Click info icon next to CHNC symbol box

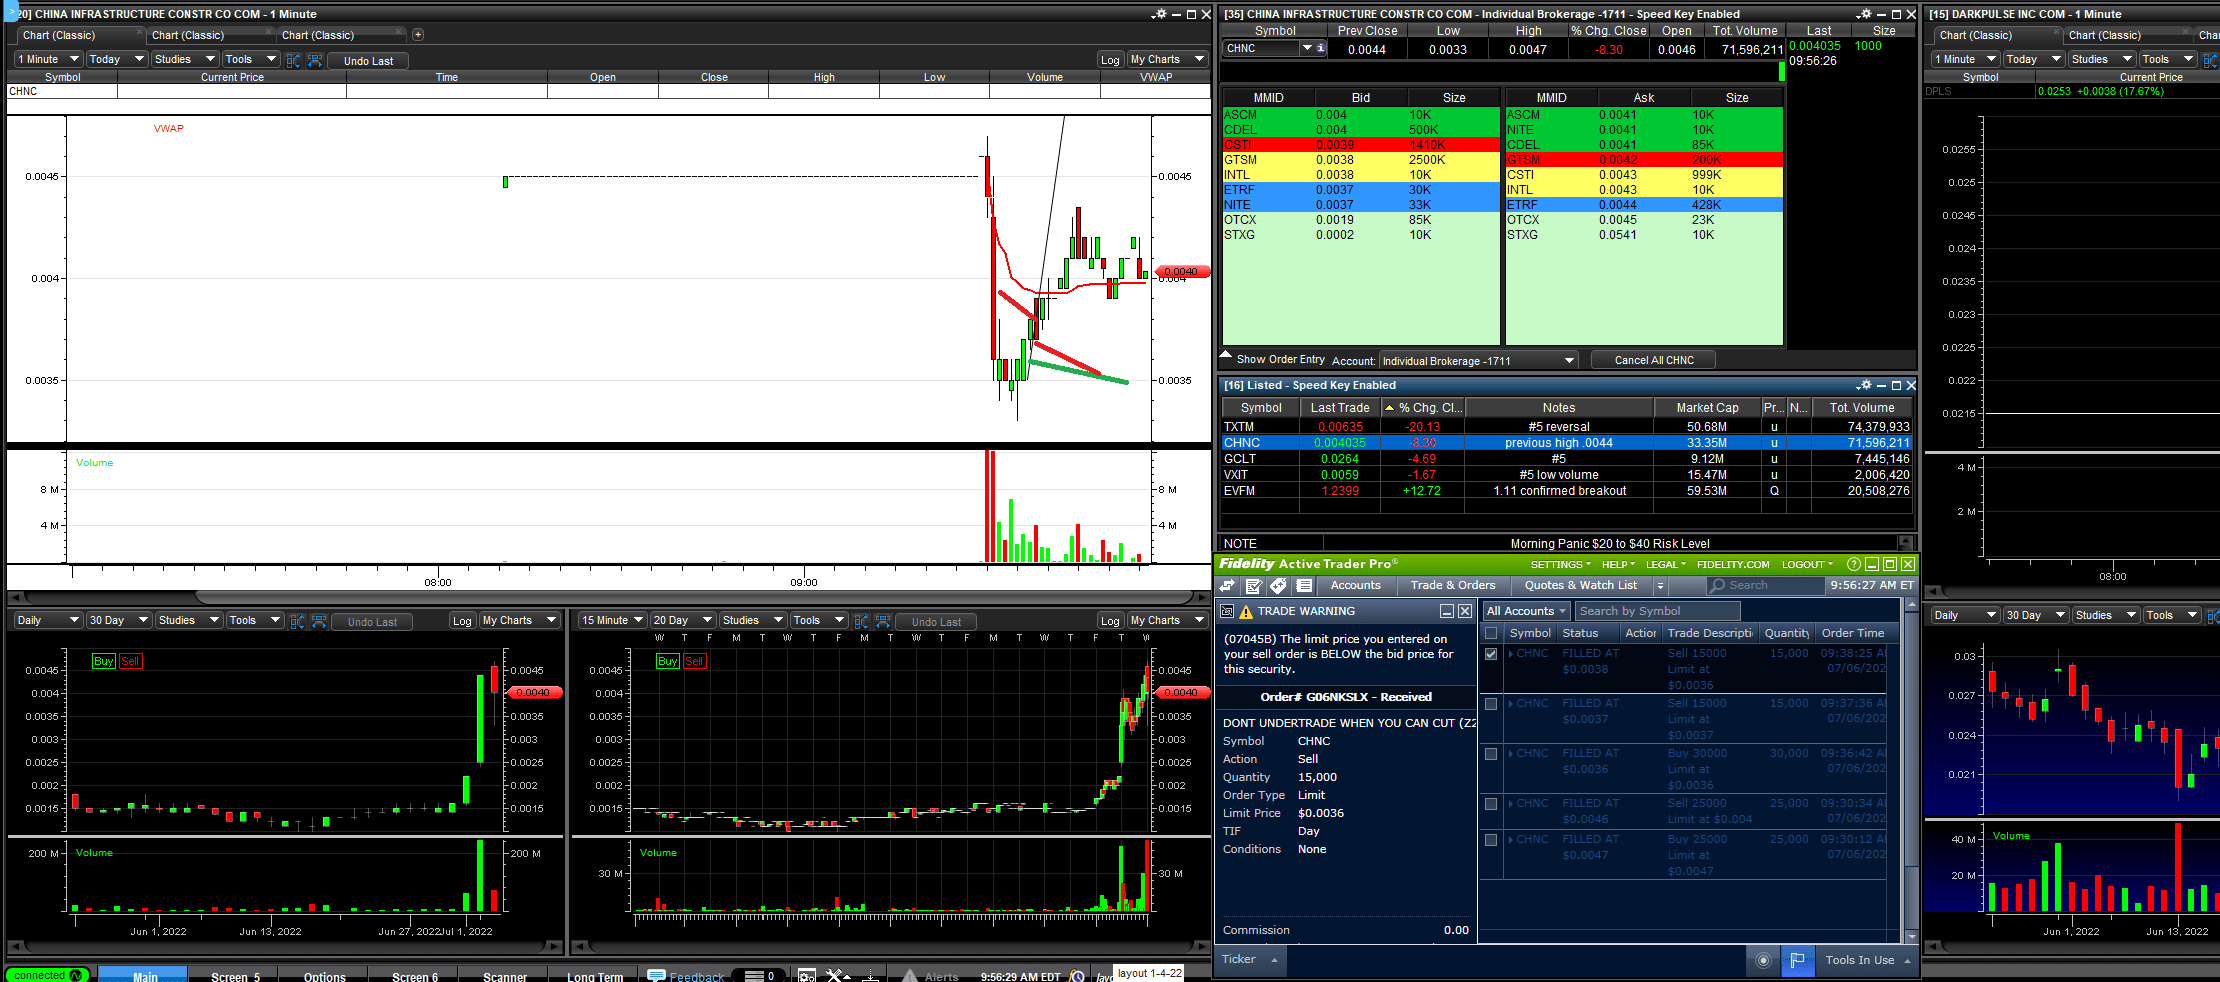[x=1320, y=48]
